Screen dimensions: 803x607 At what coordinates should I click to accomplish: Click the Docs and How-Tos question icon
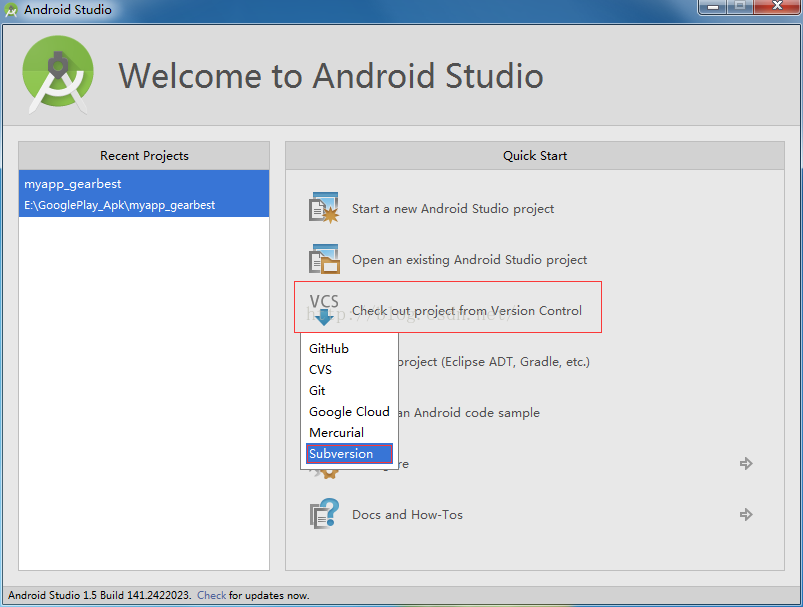324,514
